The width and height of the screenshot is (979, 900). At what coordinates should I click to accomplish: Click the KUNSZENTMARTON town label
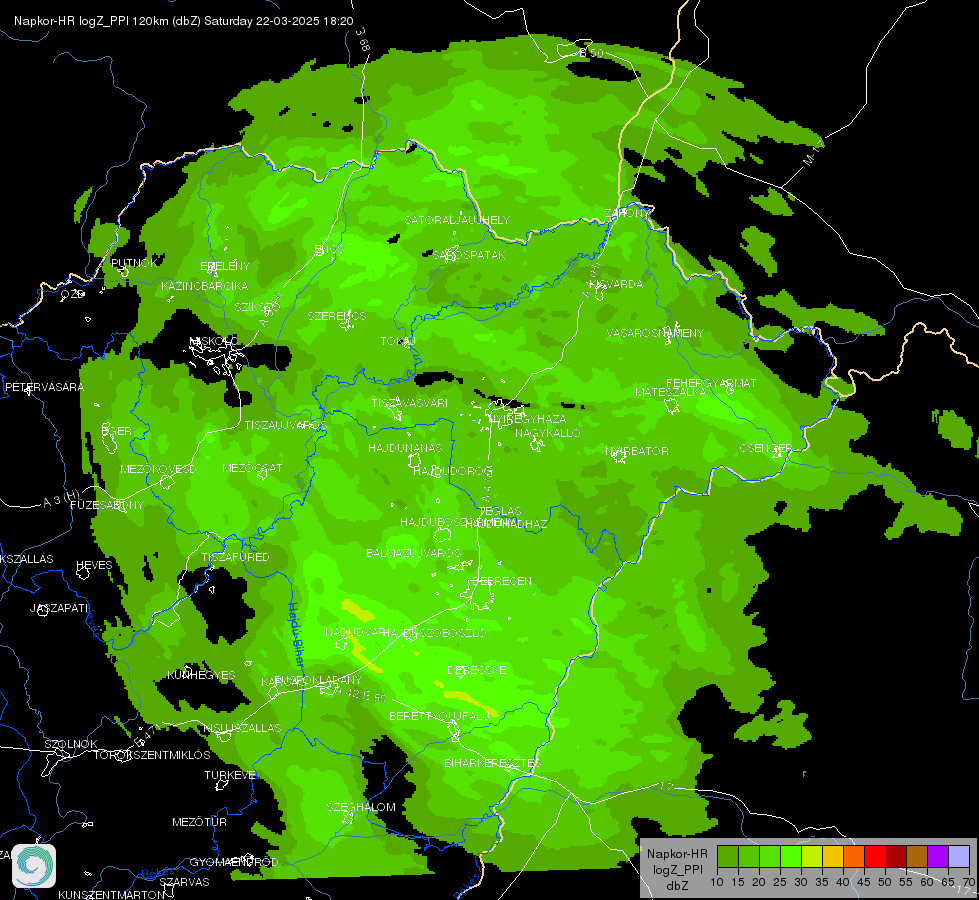point(112,894)
